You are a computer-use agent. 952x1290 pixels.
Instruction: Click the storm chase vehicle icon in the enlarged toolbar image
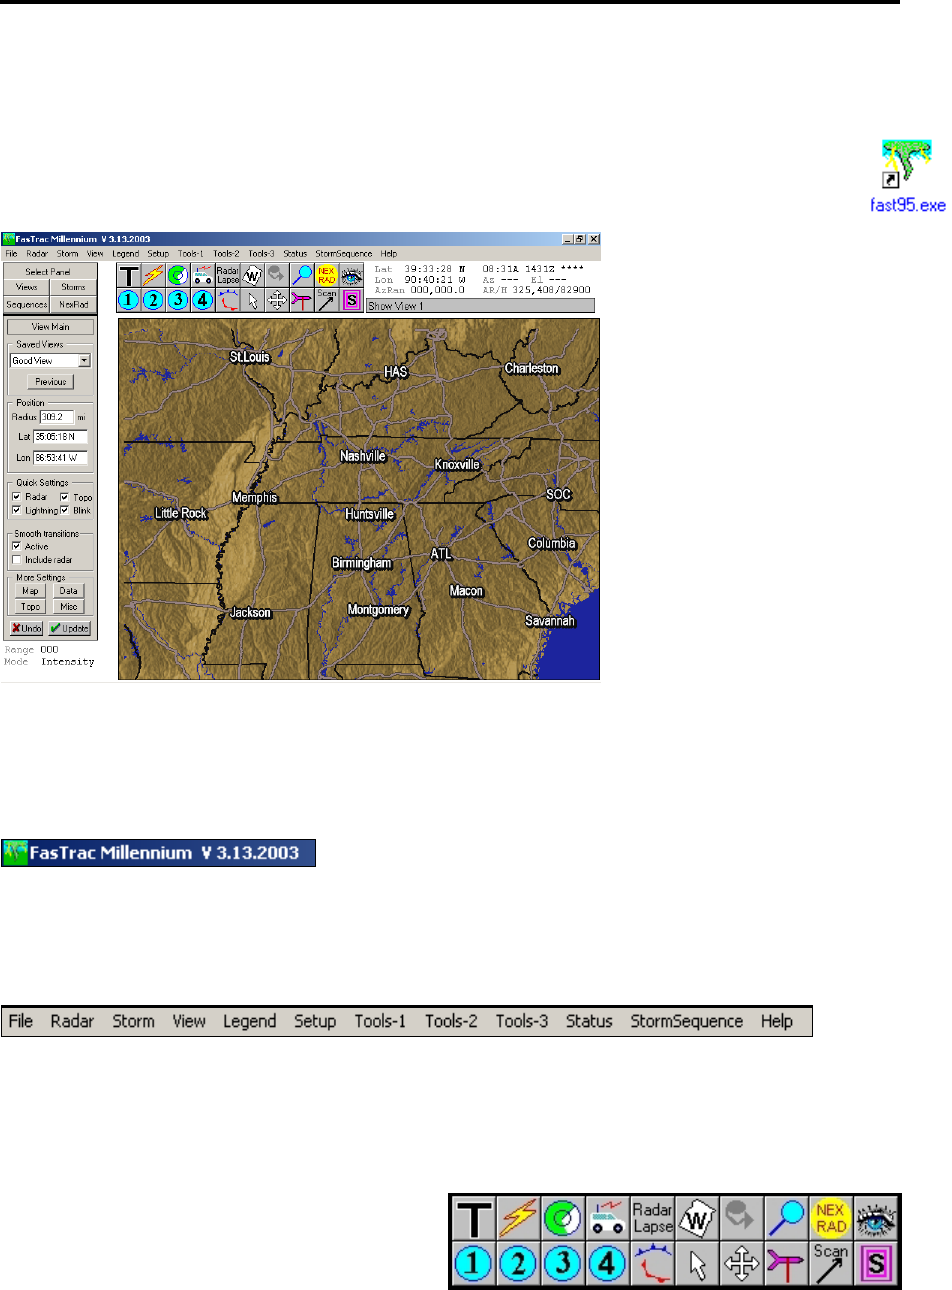608,1219
